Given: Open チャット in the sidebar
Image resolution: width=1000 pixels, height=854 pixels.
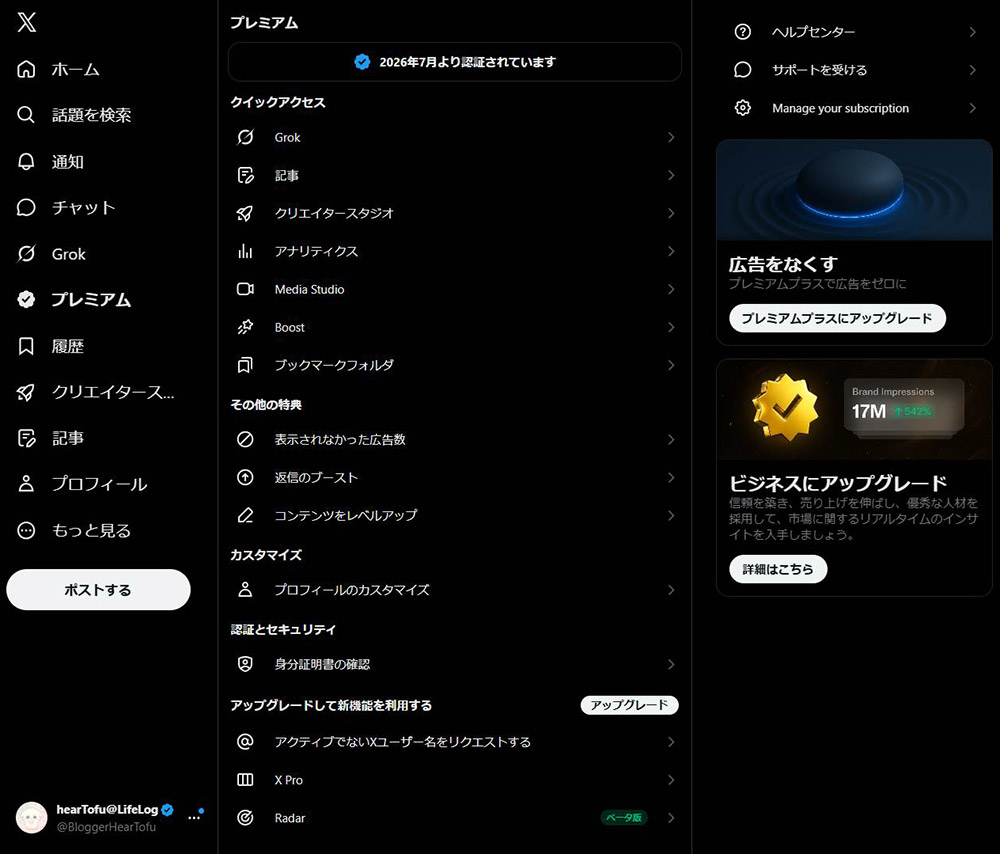Looking at the screenshot, I should coord(84,207).
